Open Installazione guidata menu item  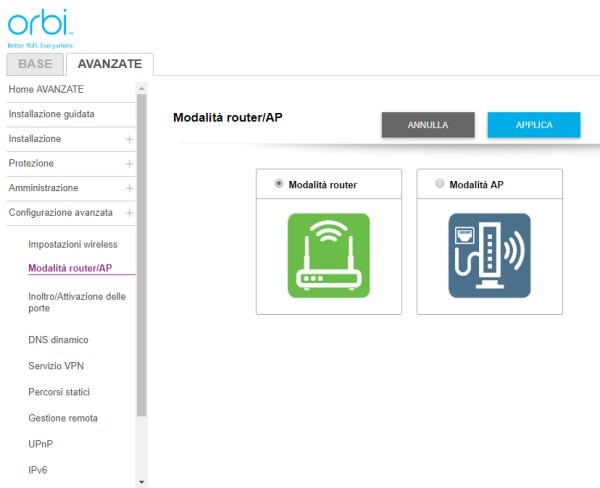[x=51, y=114]
